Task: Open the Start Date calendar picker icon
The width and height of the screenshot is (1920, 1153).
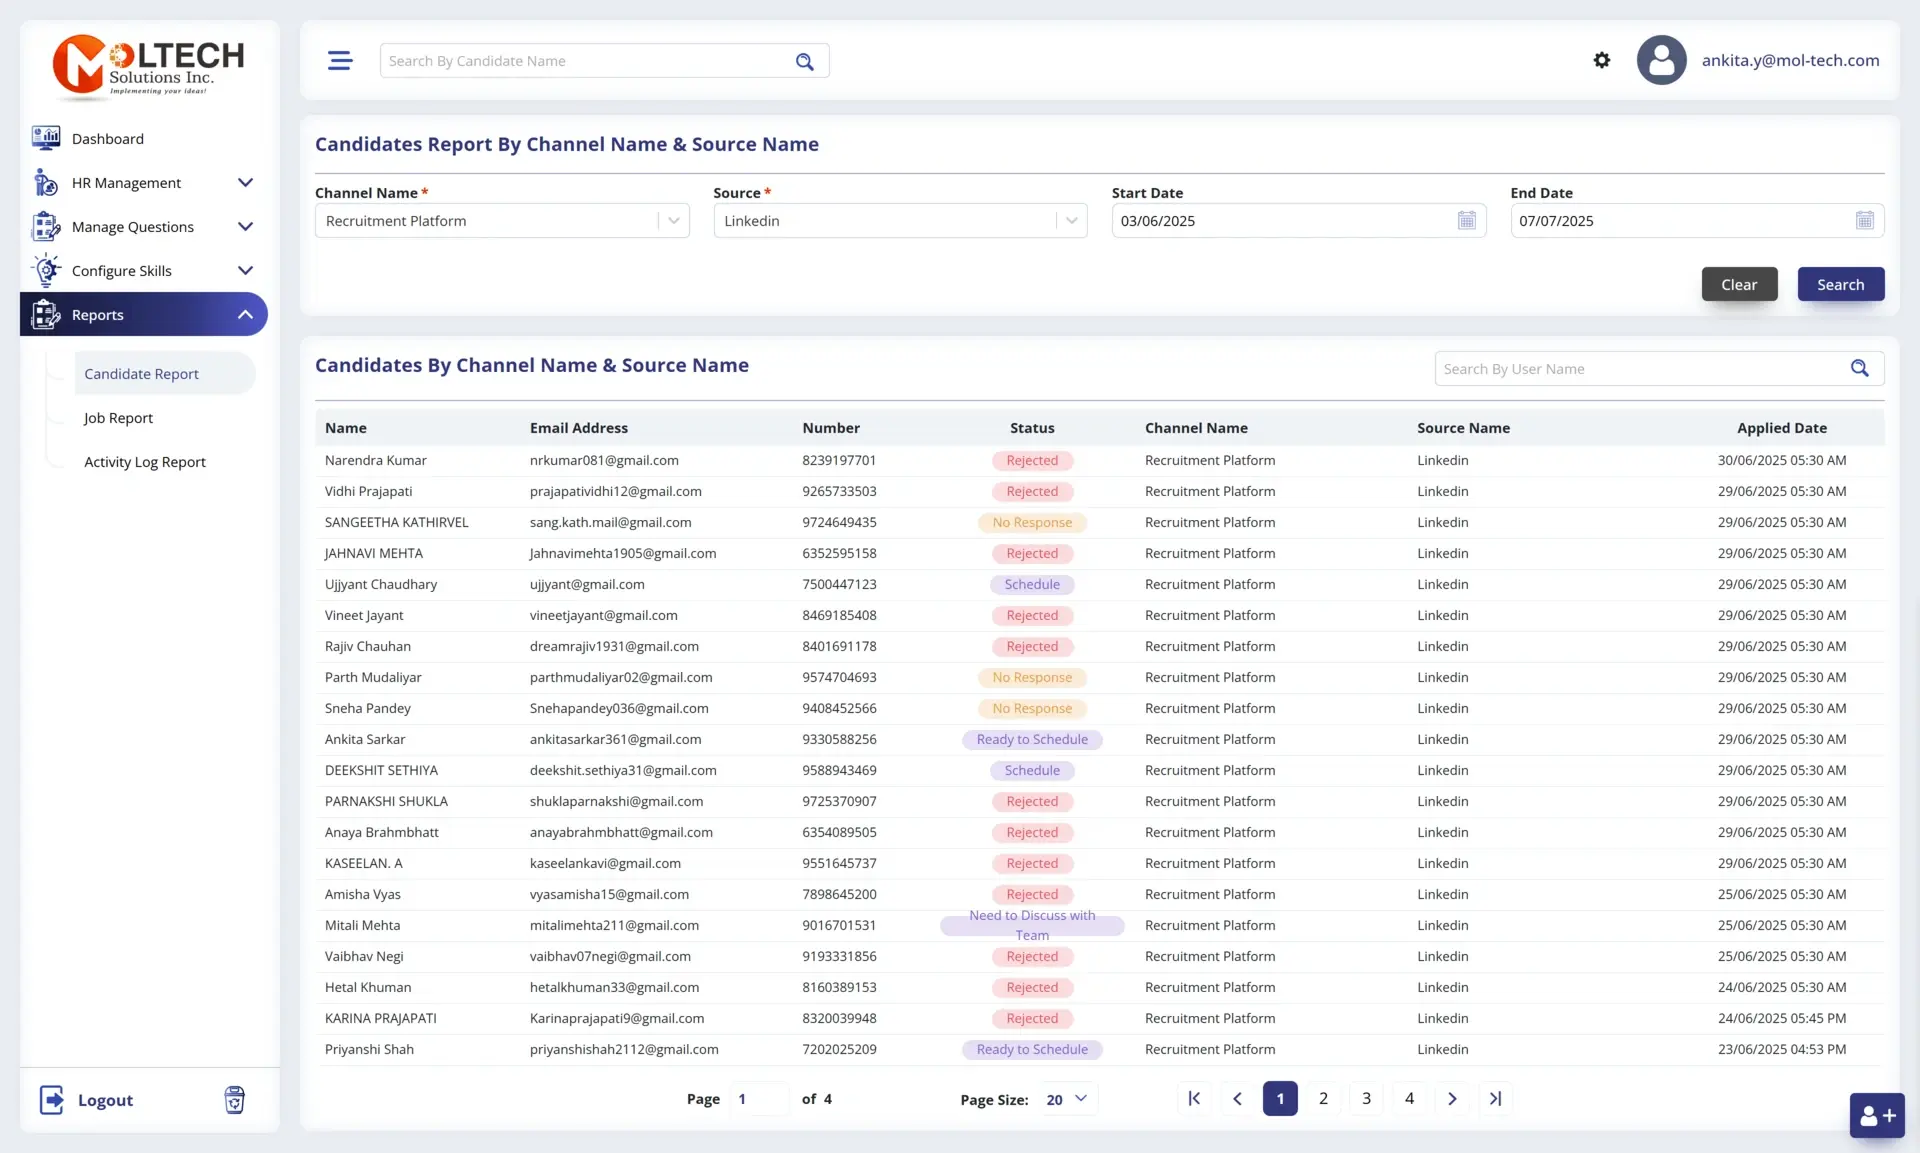Action: click(1466, 221)
